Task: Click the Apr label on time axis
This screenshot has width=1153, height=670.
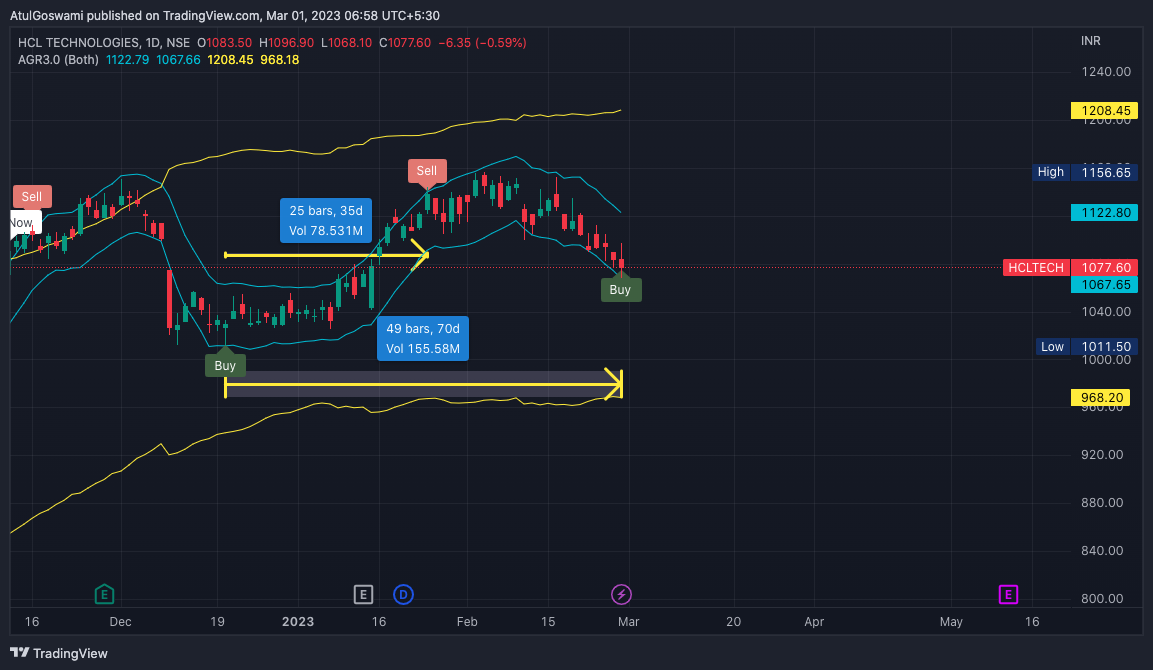Action: coord(814,621)
